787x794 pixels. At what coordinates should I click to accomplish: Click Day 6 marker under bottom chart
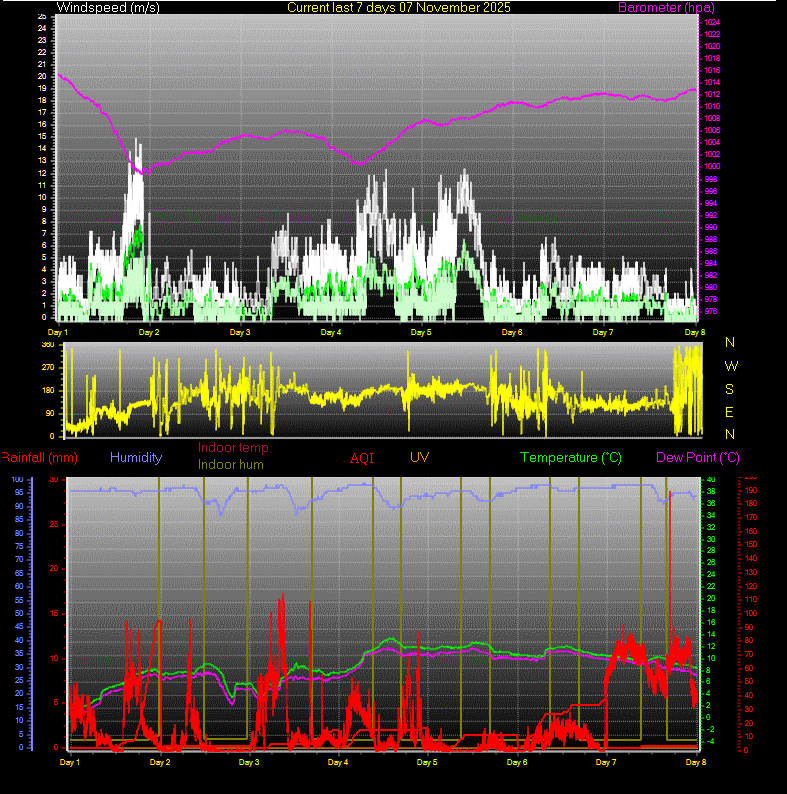pos(517,762)
